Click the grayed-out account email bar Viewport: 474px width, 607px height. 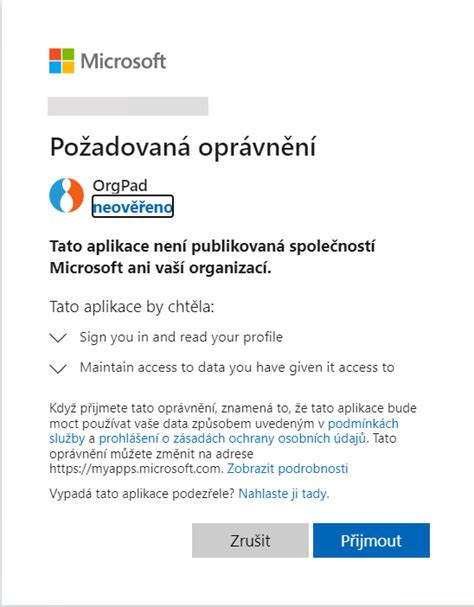coord(128,106)
